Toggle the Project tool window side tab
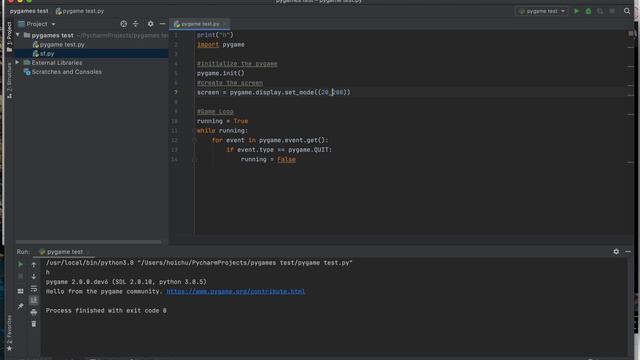The image size is (640, 360). [x=9, y=37]
